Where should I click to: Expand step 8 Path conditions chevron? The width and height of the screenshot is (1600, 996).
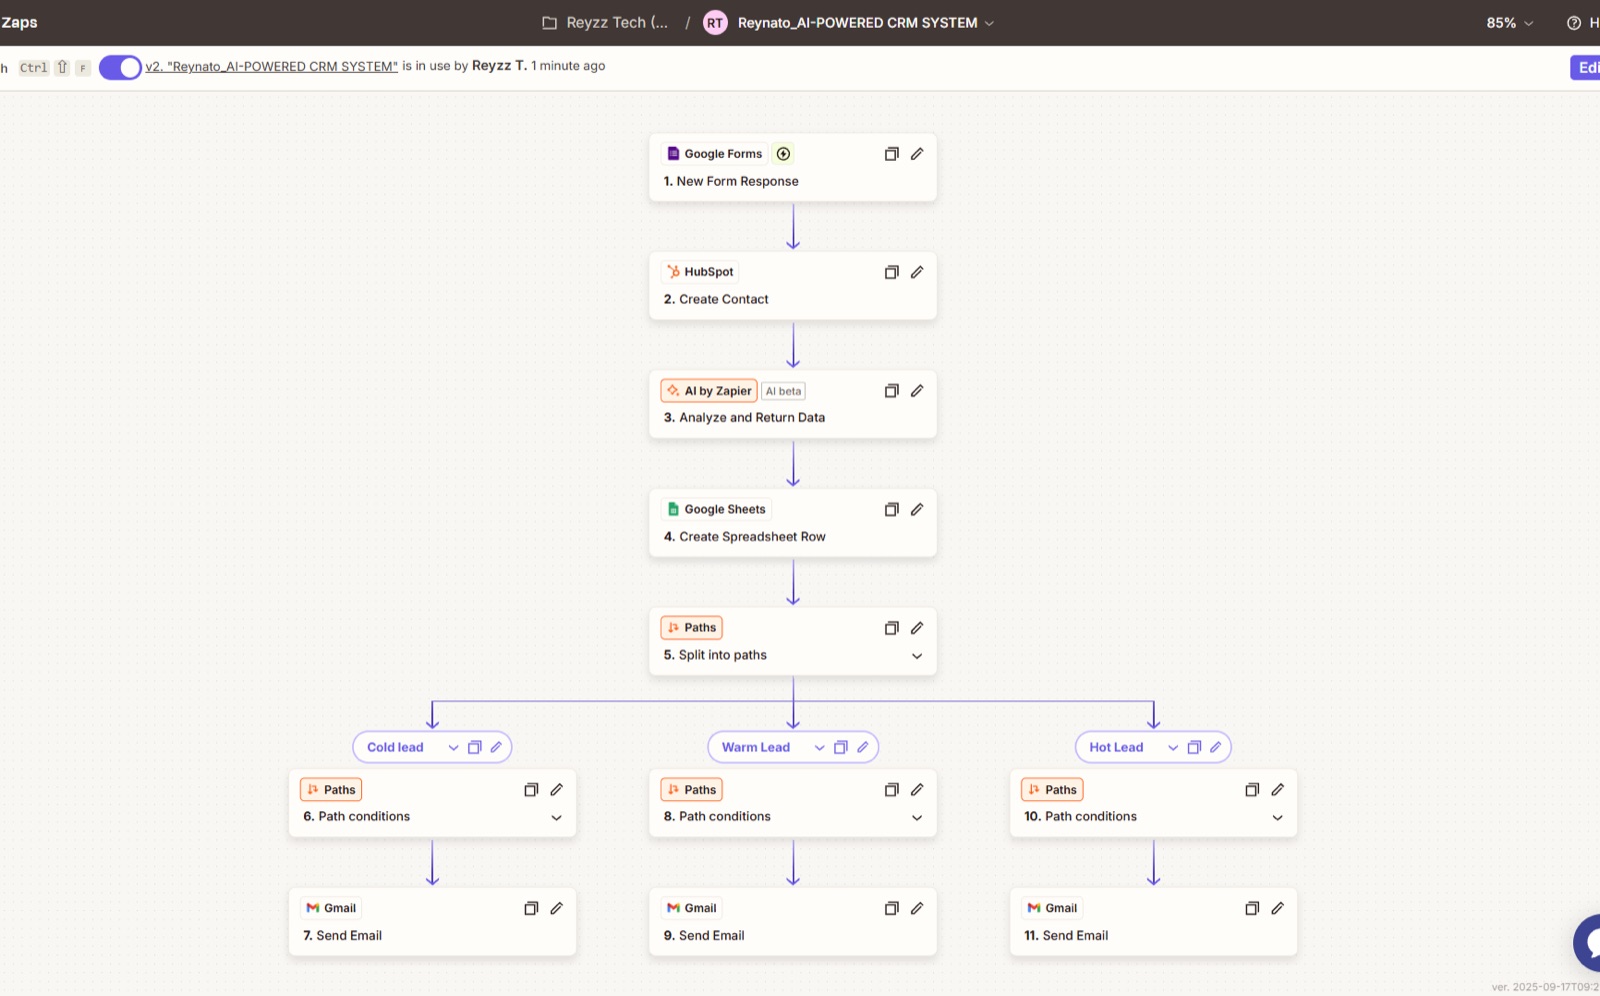coord(917,818)
